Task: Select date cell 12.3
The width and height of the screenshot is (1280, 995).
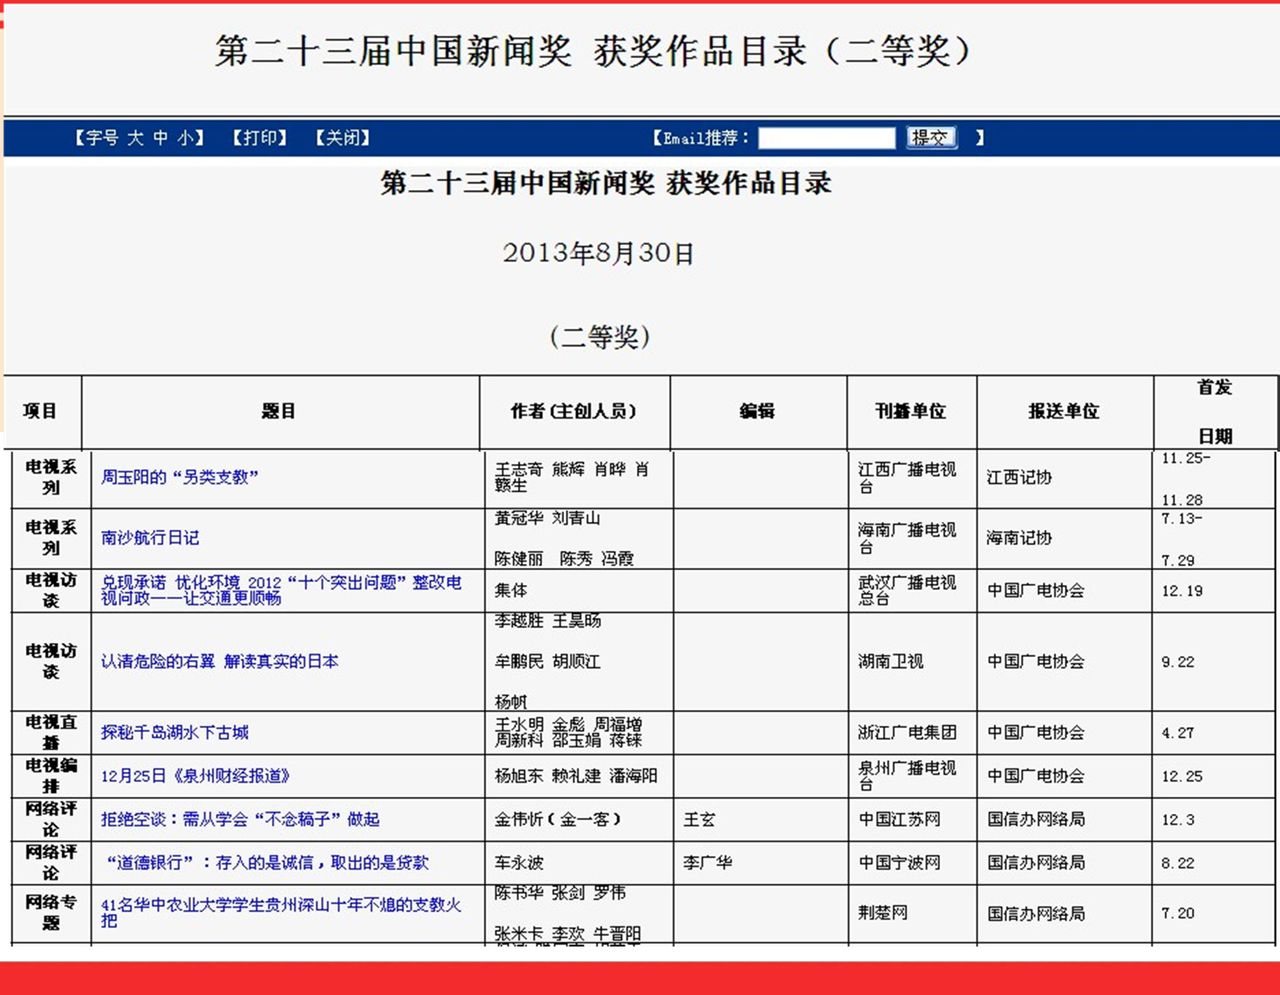Action: coord(1215,819)
